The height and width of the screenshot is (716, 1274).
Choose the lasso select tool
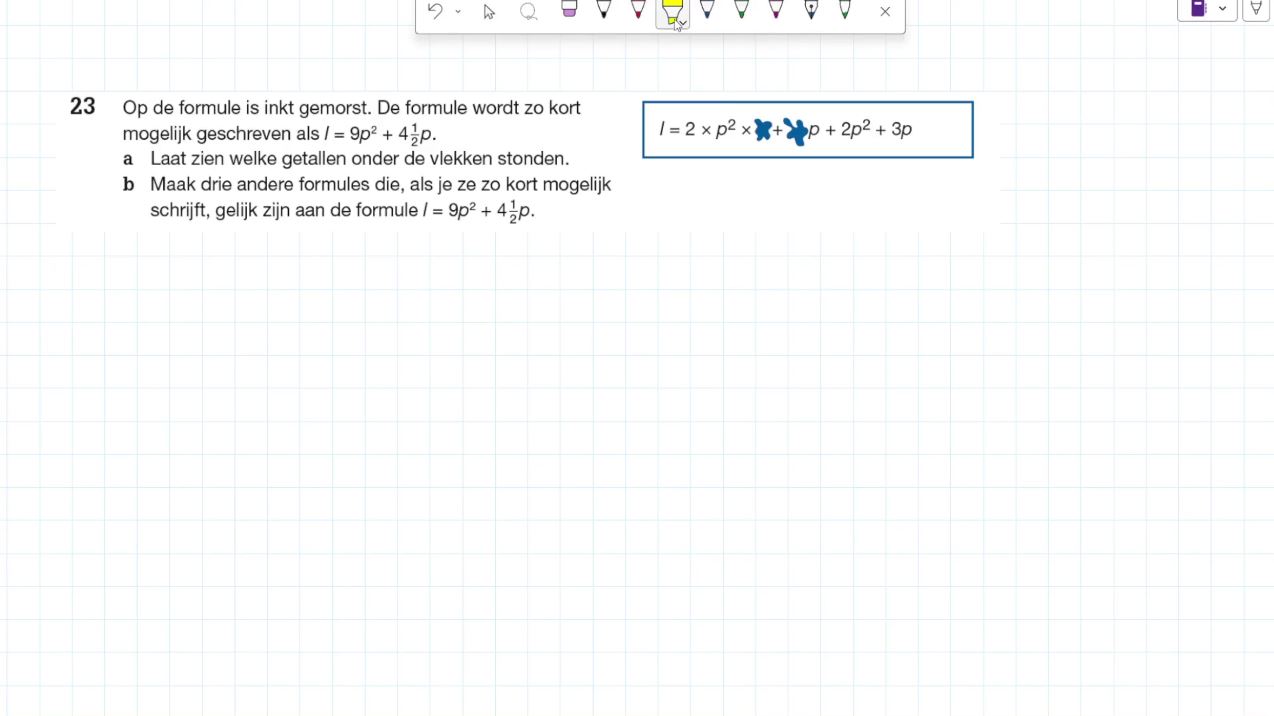tap(528, 12)
